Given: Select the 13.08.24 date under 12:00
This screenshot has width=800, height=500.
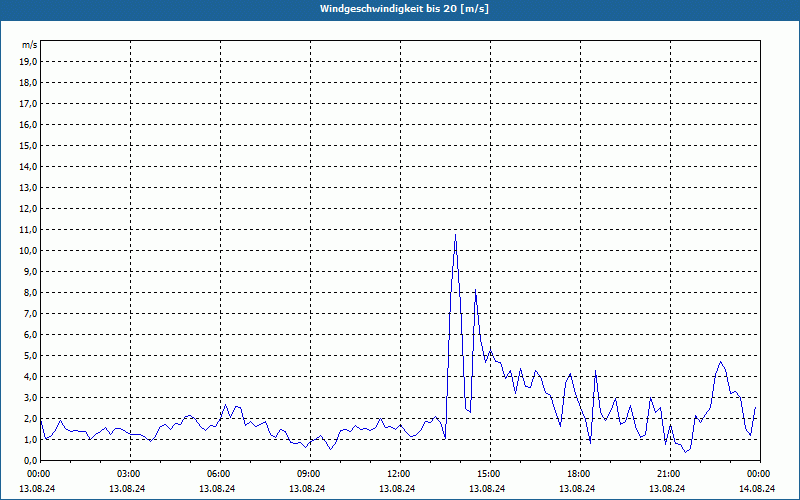Looking at the screenshot, I should (x=397, y=488).
